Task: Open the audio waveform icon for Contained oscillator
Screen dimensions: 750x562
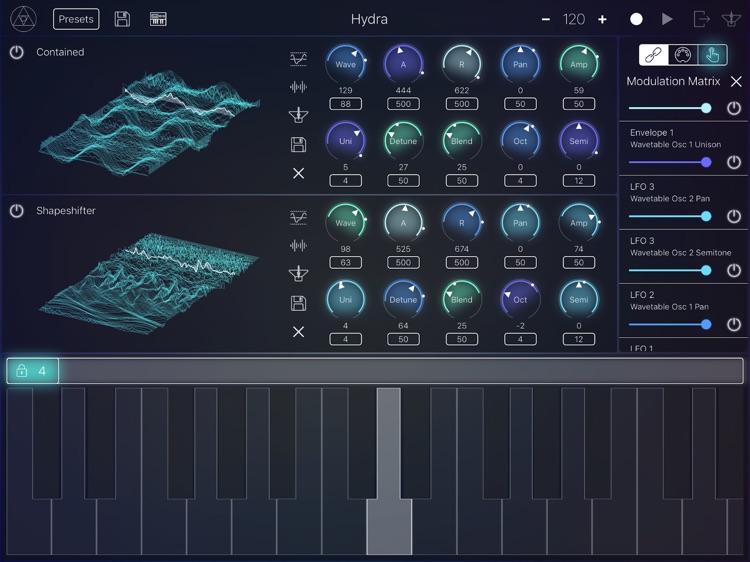Action: pos(298,87)
